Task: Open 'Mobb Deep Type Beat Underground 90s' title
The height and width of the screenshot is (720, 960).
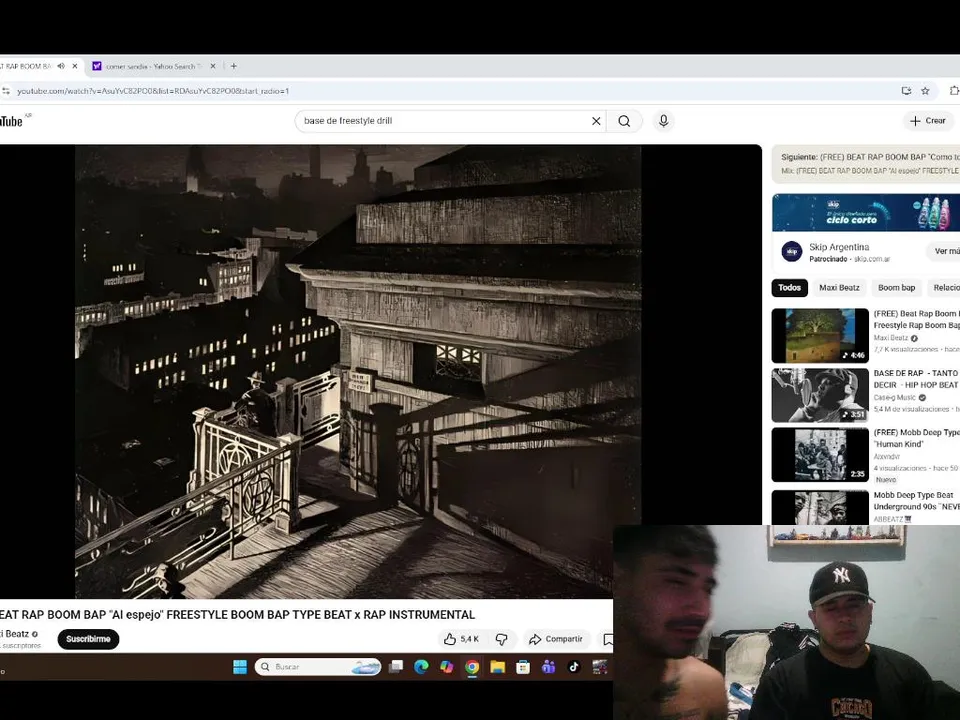Action: [917, 501]
